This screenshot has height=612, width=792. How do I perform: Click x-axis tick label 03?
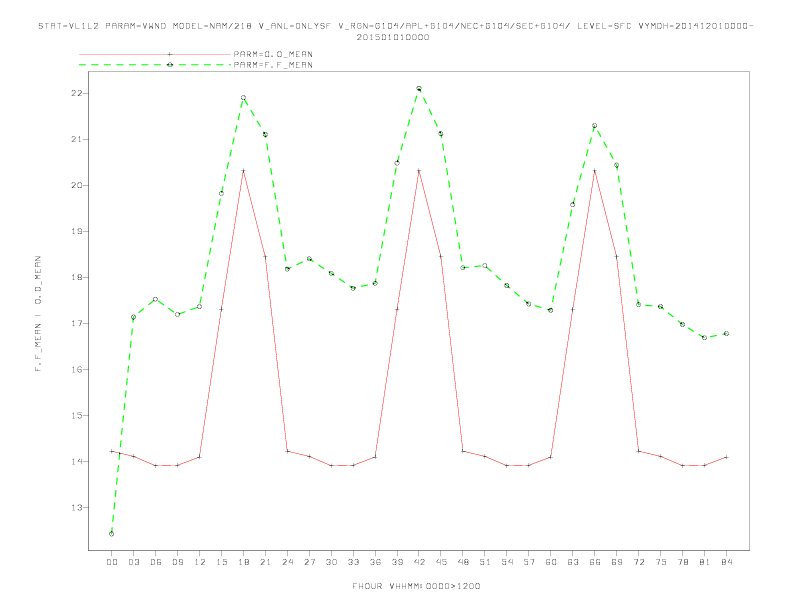tap(133, 562)
